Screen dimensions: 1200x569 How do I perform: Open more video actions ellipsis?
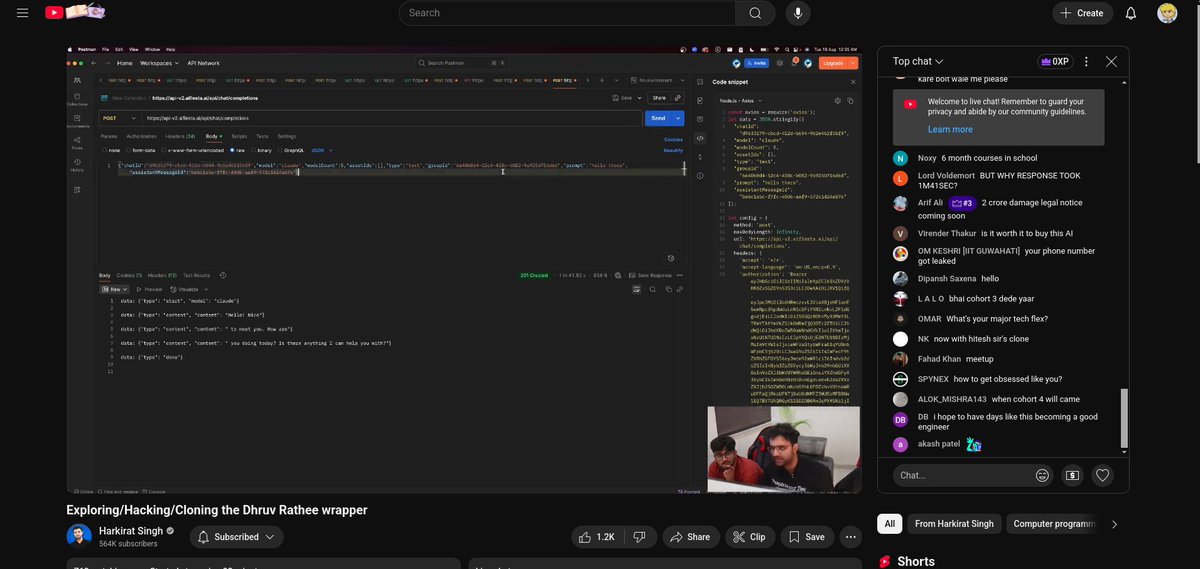pyautogui.click(x=850, y=537)
